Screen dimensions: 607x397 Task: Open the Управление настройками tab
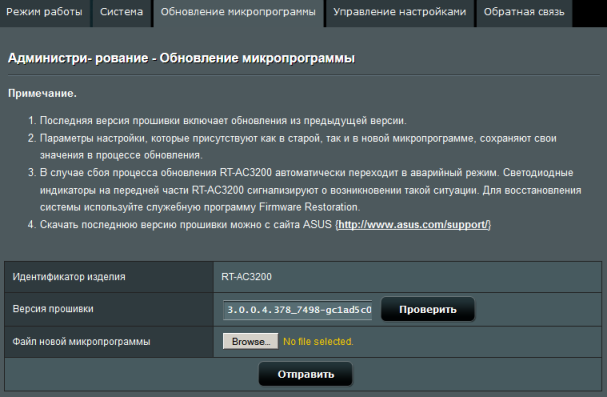point(400,12)
